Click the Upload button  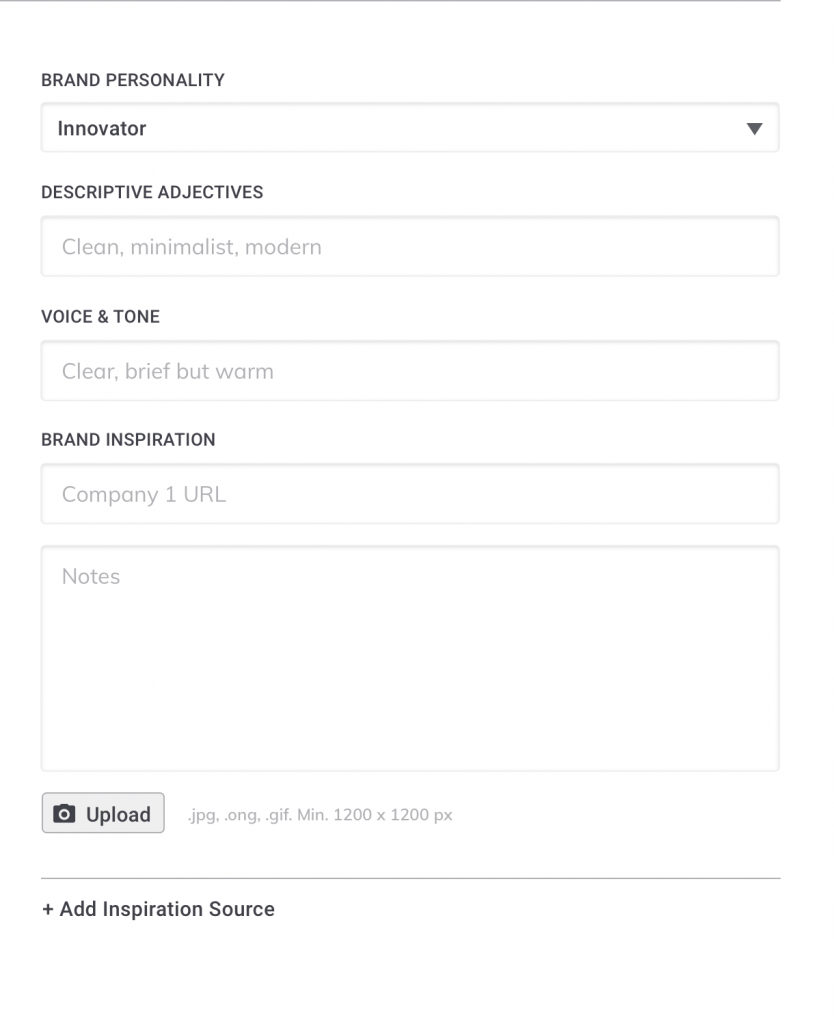pos(103,814)
